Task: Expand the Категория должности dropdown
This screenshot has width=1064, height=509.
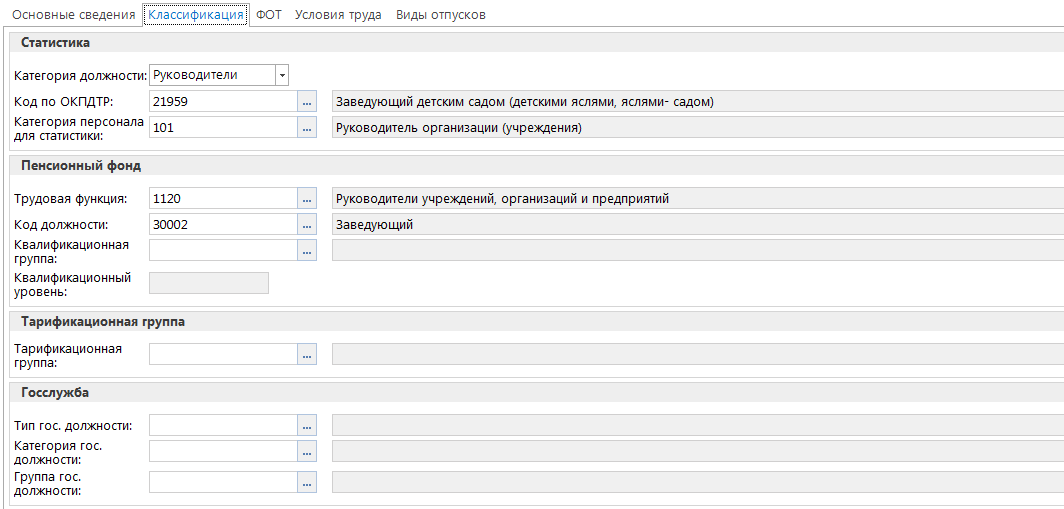Action: (x=282, y=75)
